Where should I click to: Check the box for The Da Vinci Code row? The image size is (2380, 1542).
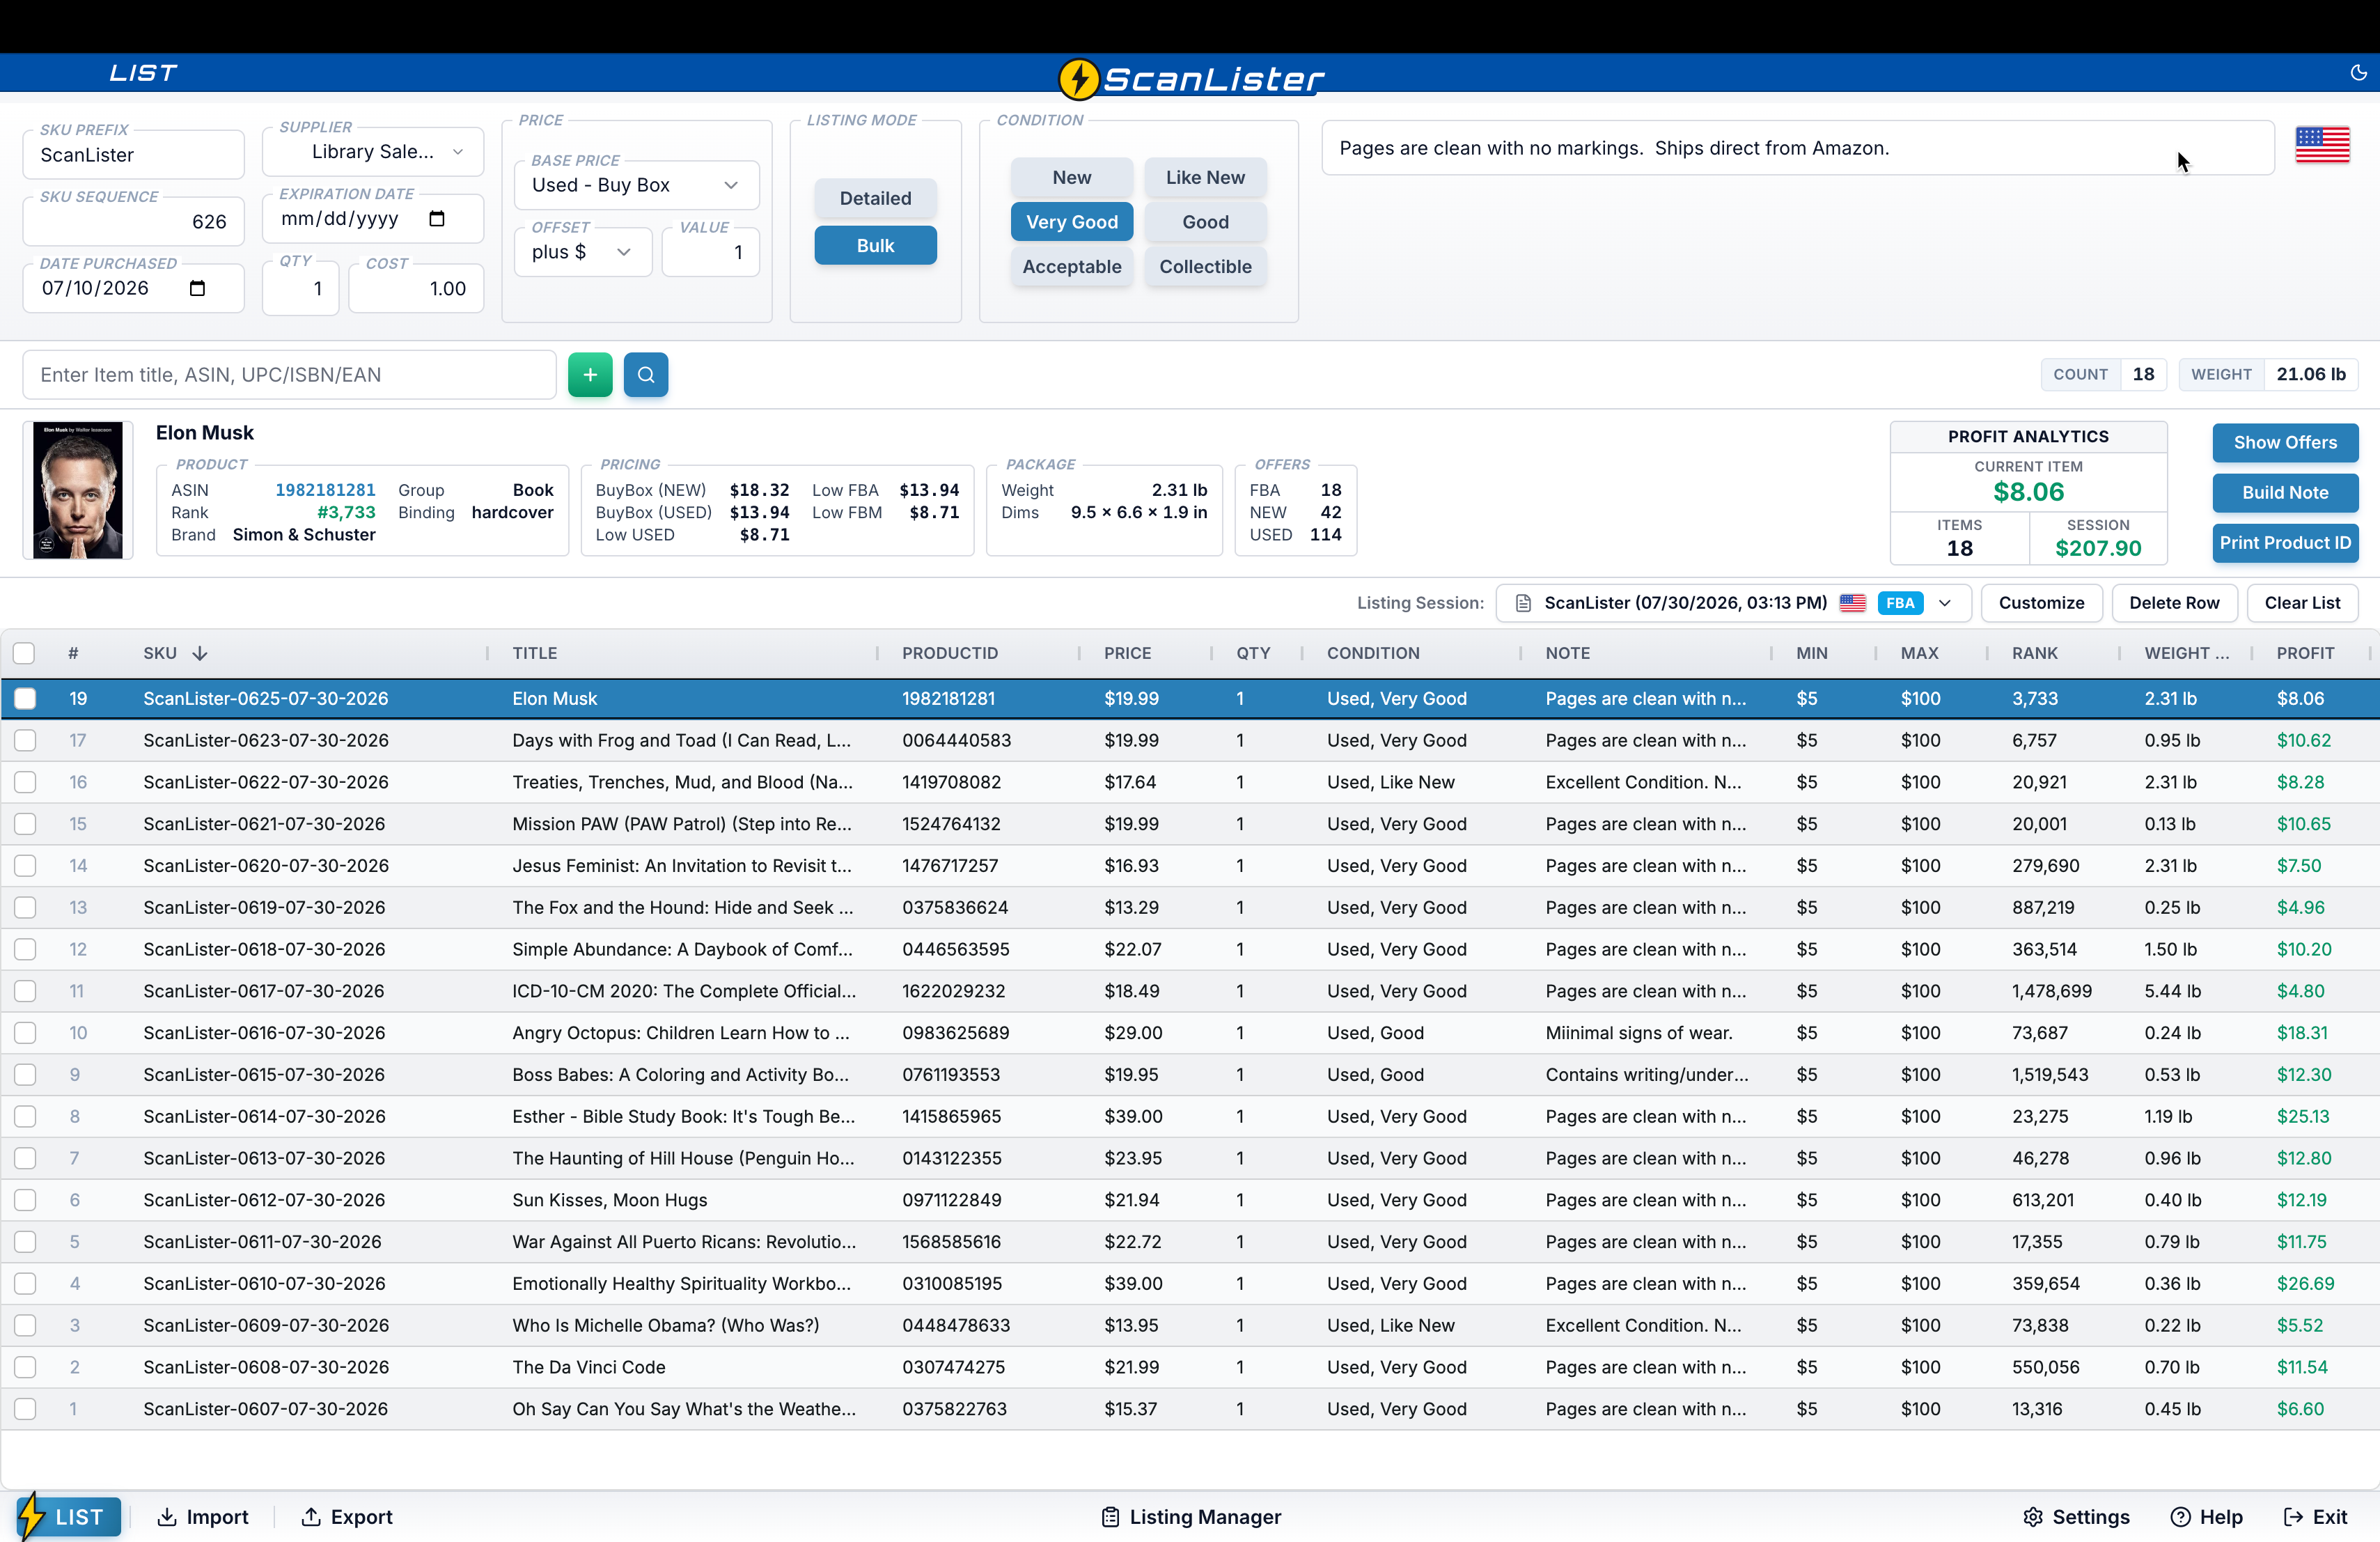25,1367
